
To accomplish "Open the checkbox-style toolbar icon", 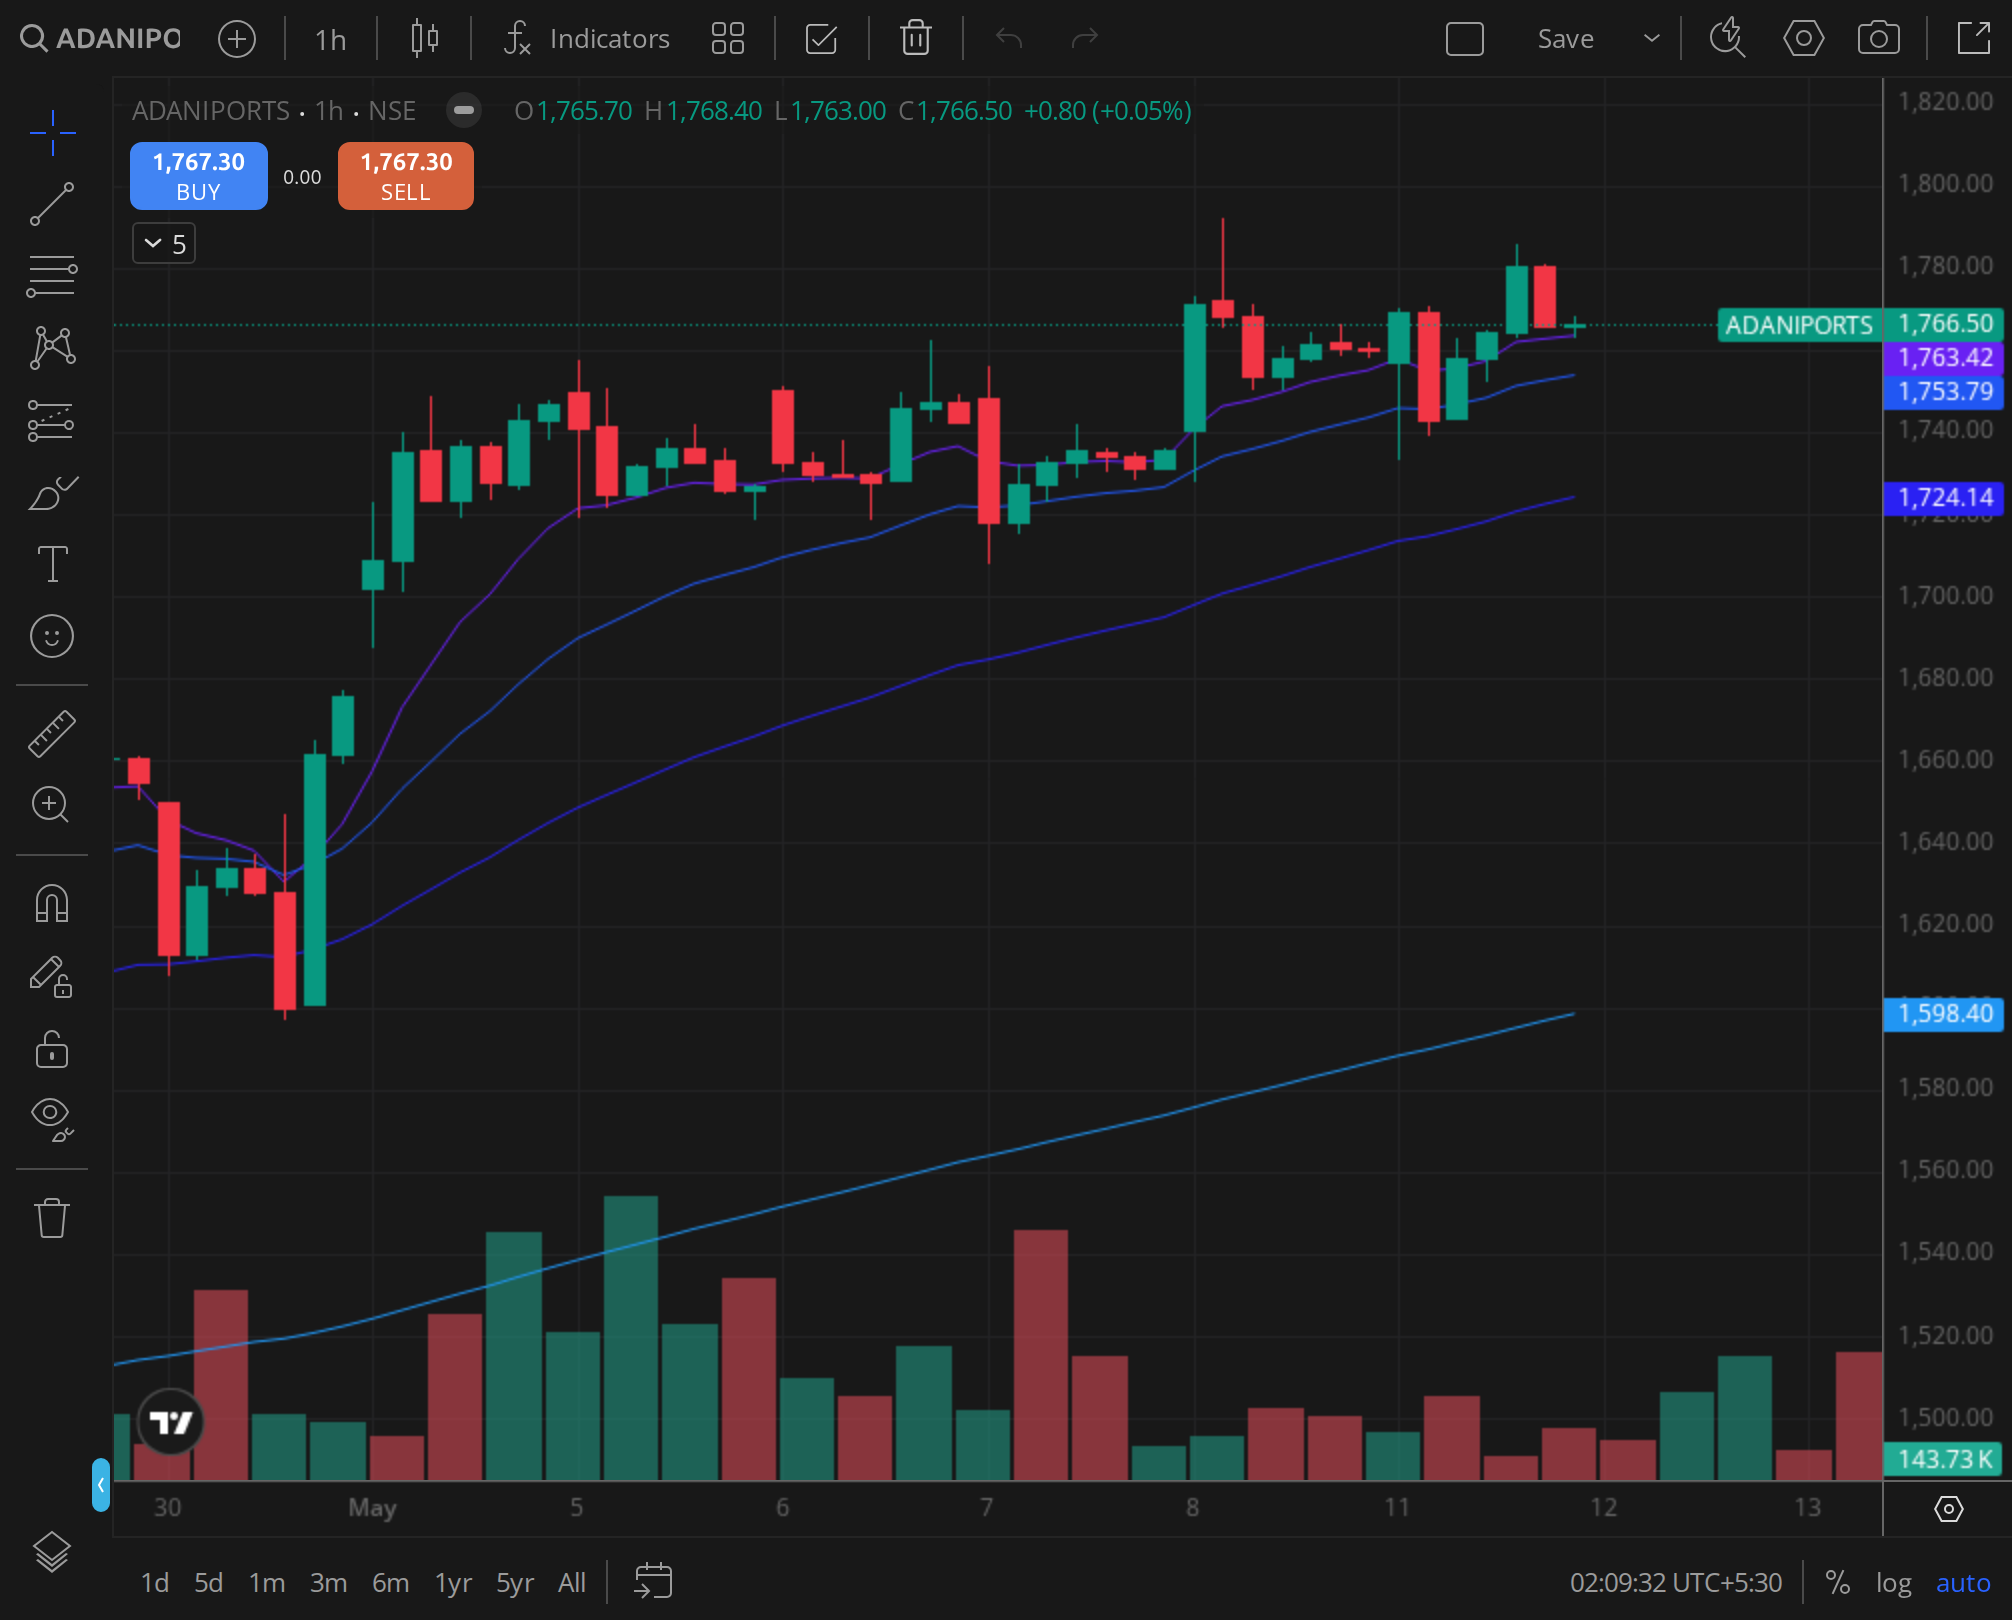I will (x=821, y=39).
